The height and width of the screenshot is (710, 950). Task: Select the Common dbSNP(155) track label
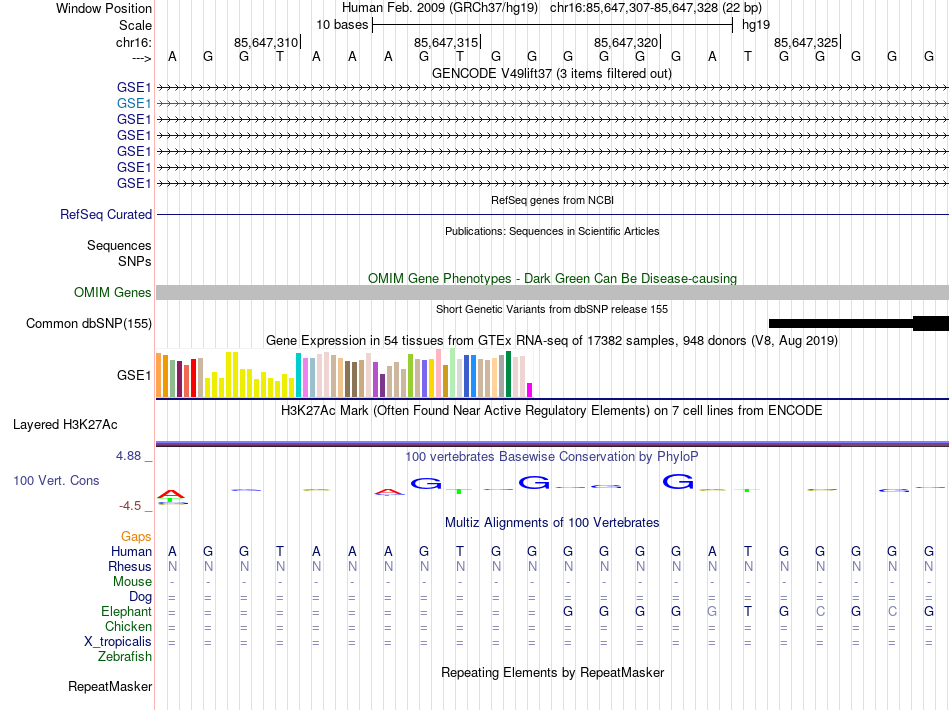click(x=89, y=323)
